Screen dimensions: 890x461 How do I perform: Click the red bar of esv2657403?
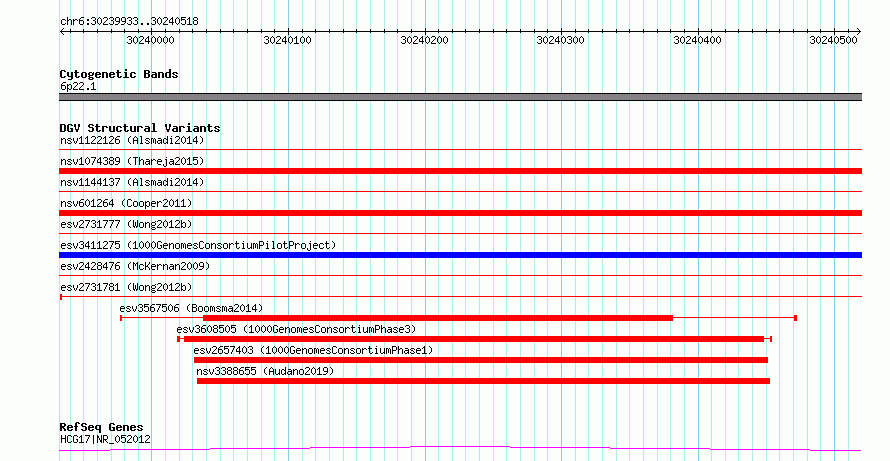pyautogui.click(x=481, y=360)
